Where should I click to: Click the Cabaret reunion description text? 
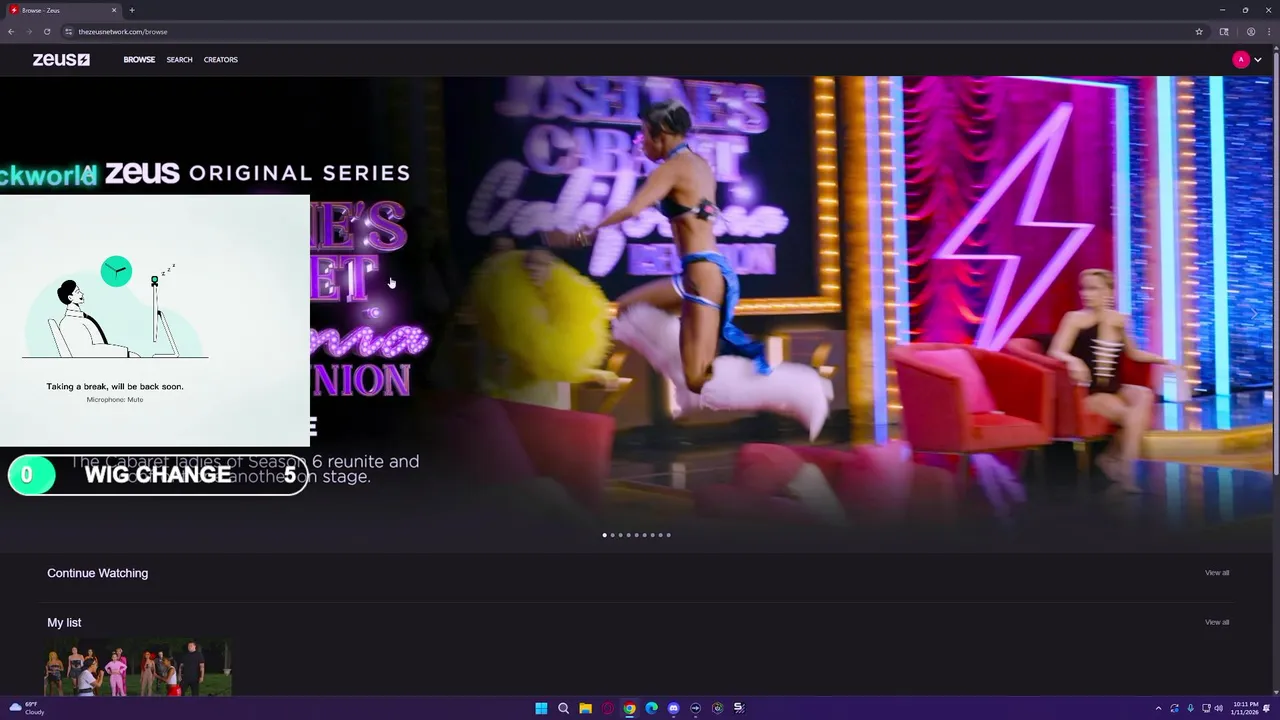(244, 469)
